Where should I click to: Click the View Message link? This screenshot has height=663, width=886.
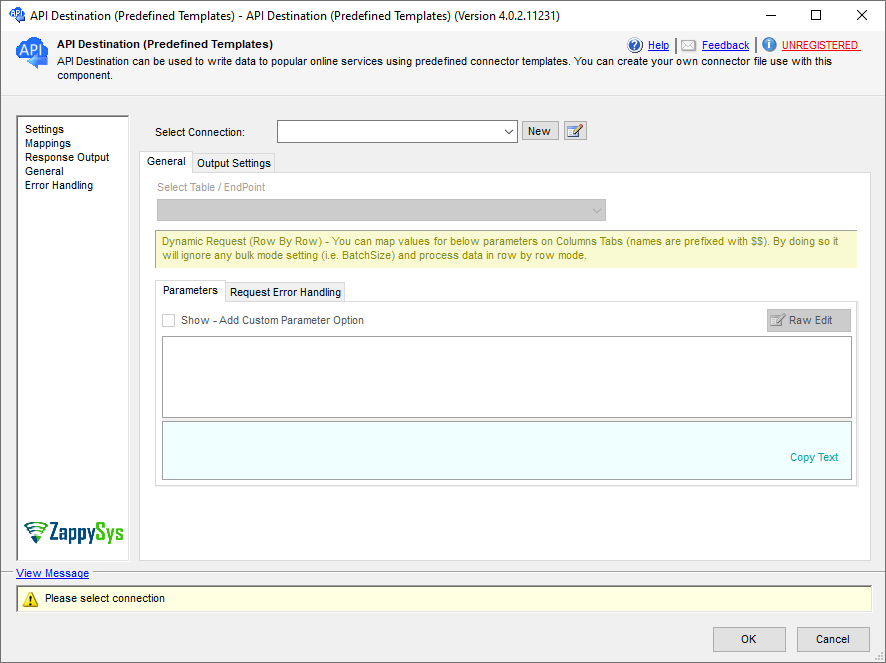53,573
